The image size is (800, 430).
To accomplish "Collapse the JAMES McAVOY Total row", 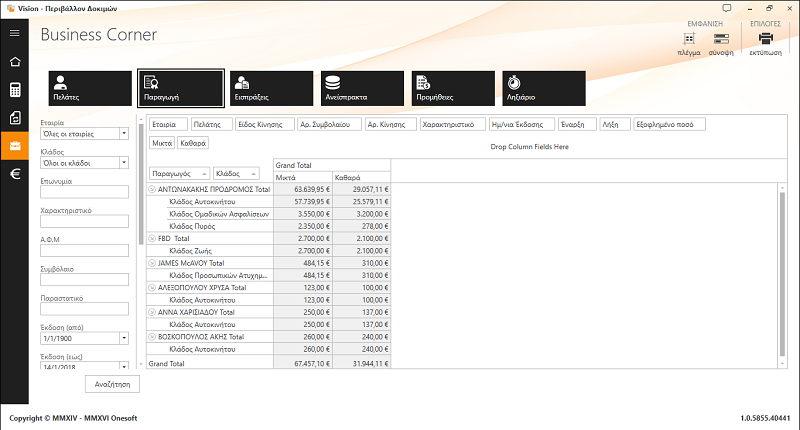I will [152, 263].
